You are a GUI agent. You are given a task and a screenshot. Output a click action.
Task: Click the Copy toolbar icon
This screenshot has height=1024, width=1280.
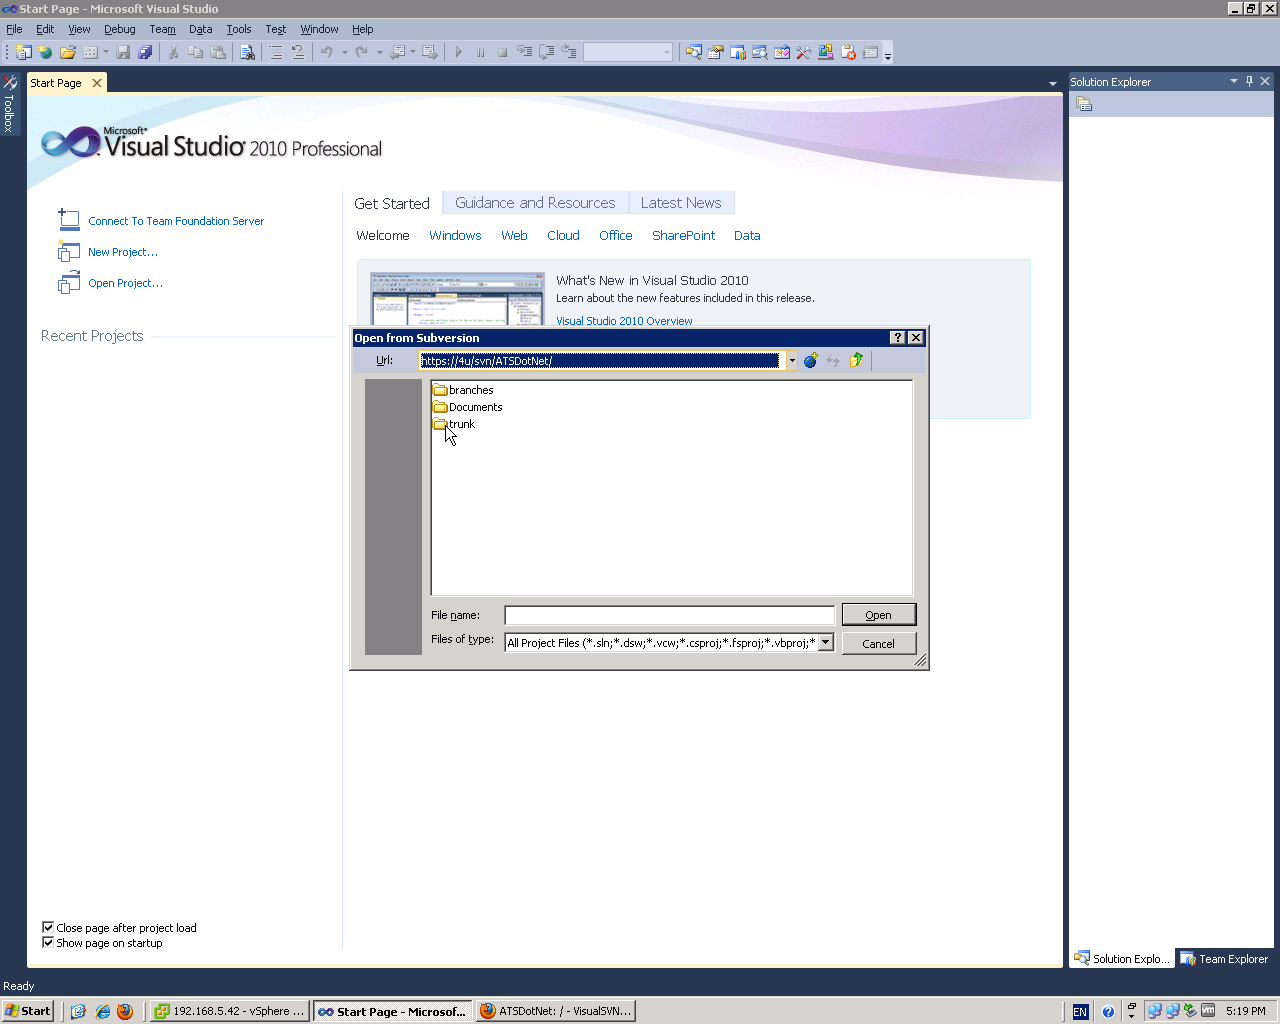[x=195, y=52]
